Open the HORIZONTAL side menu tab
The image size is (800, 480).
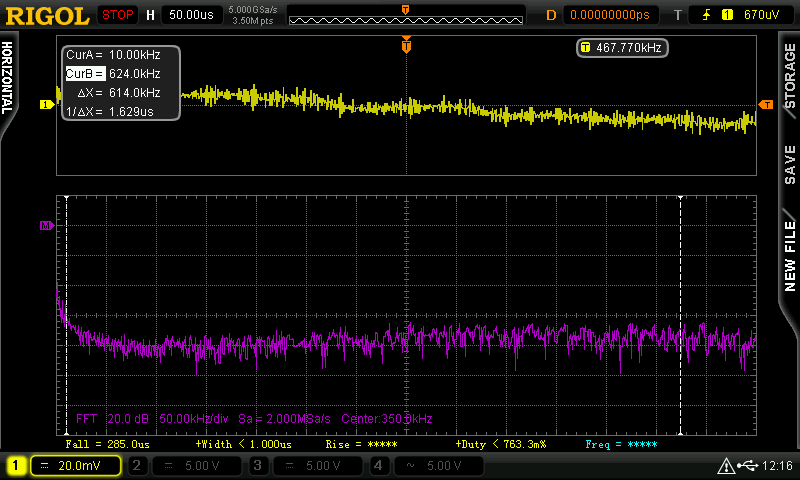click(8, 78)
